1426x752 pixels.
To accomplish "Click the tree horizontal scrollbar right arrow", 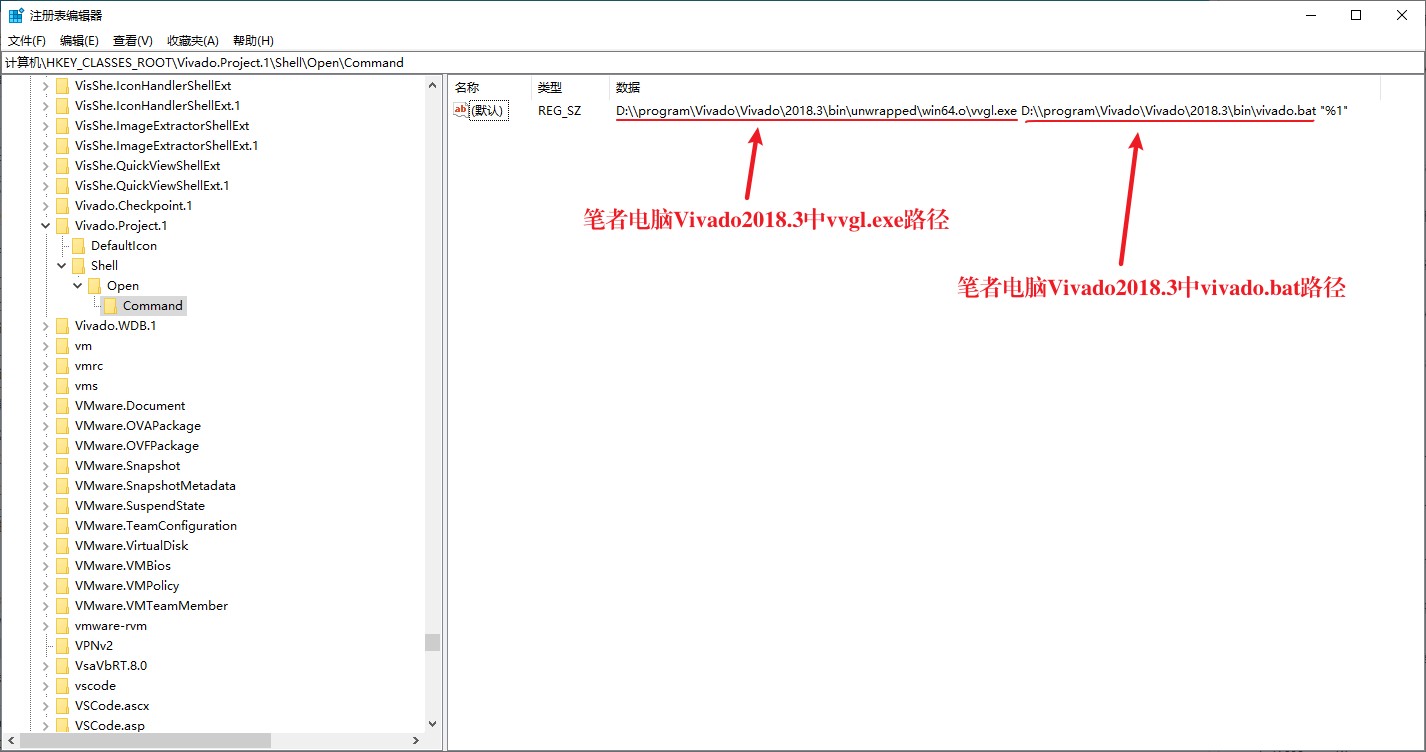I will click(417, 741).
